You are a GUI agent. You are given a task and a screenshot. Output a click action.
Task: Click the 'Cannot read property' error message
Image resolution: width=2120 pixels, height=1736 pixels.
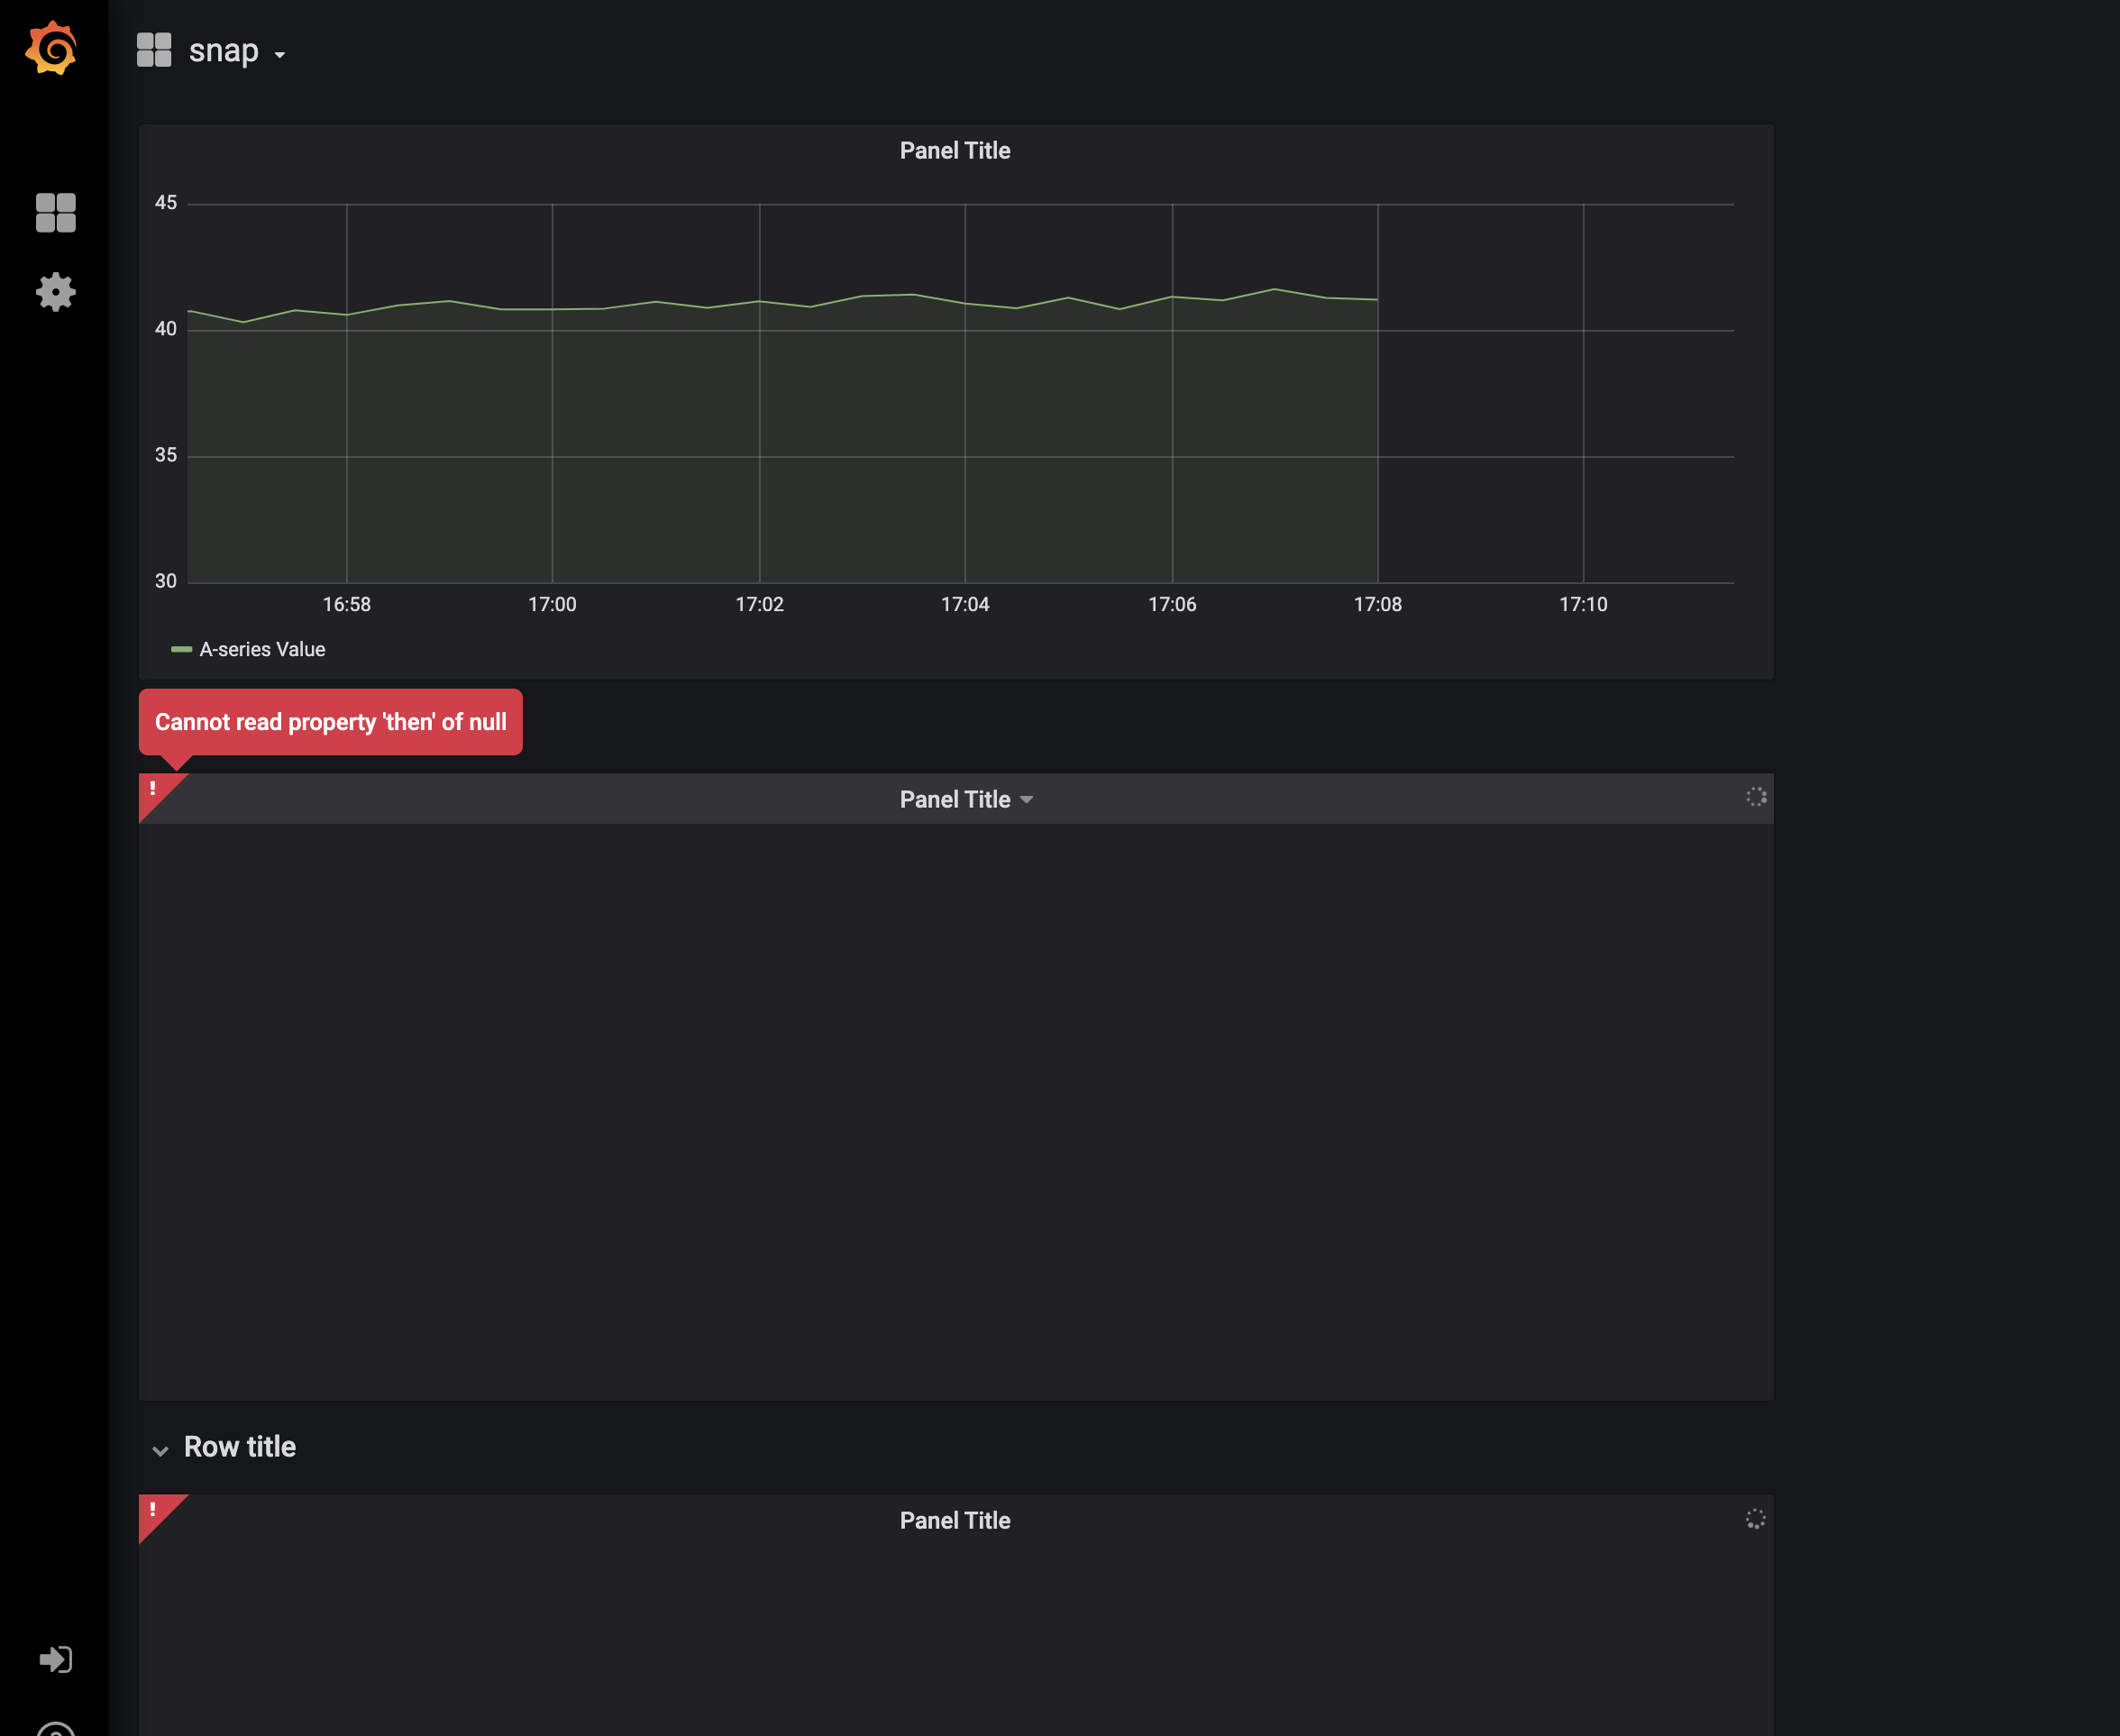[x=331, y=721]
